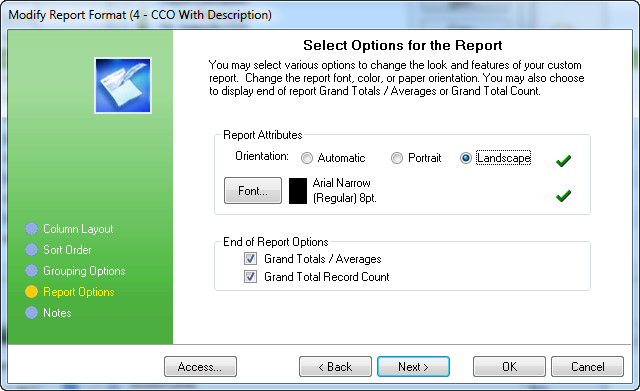The image size is (640, 391).
Task: Select the Automatic orientation radio button
Action: (307, 158)
